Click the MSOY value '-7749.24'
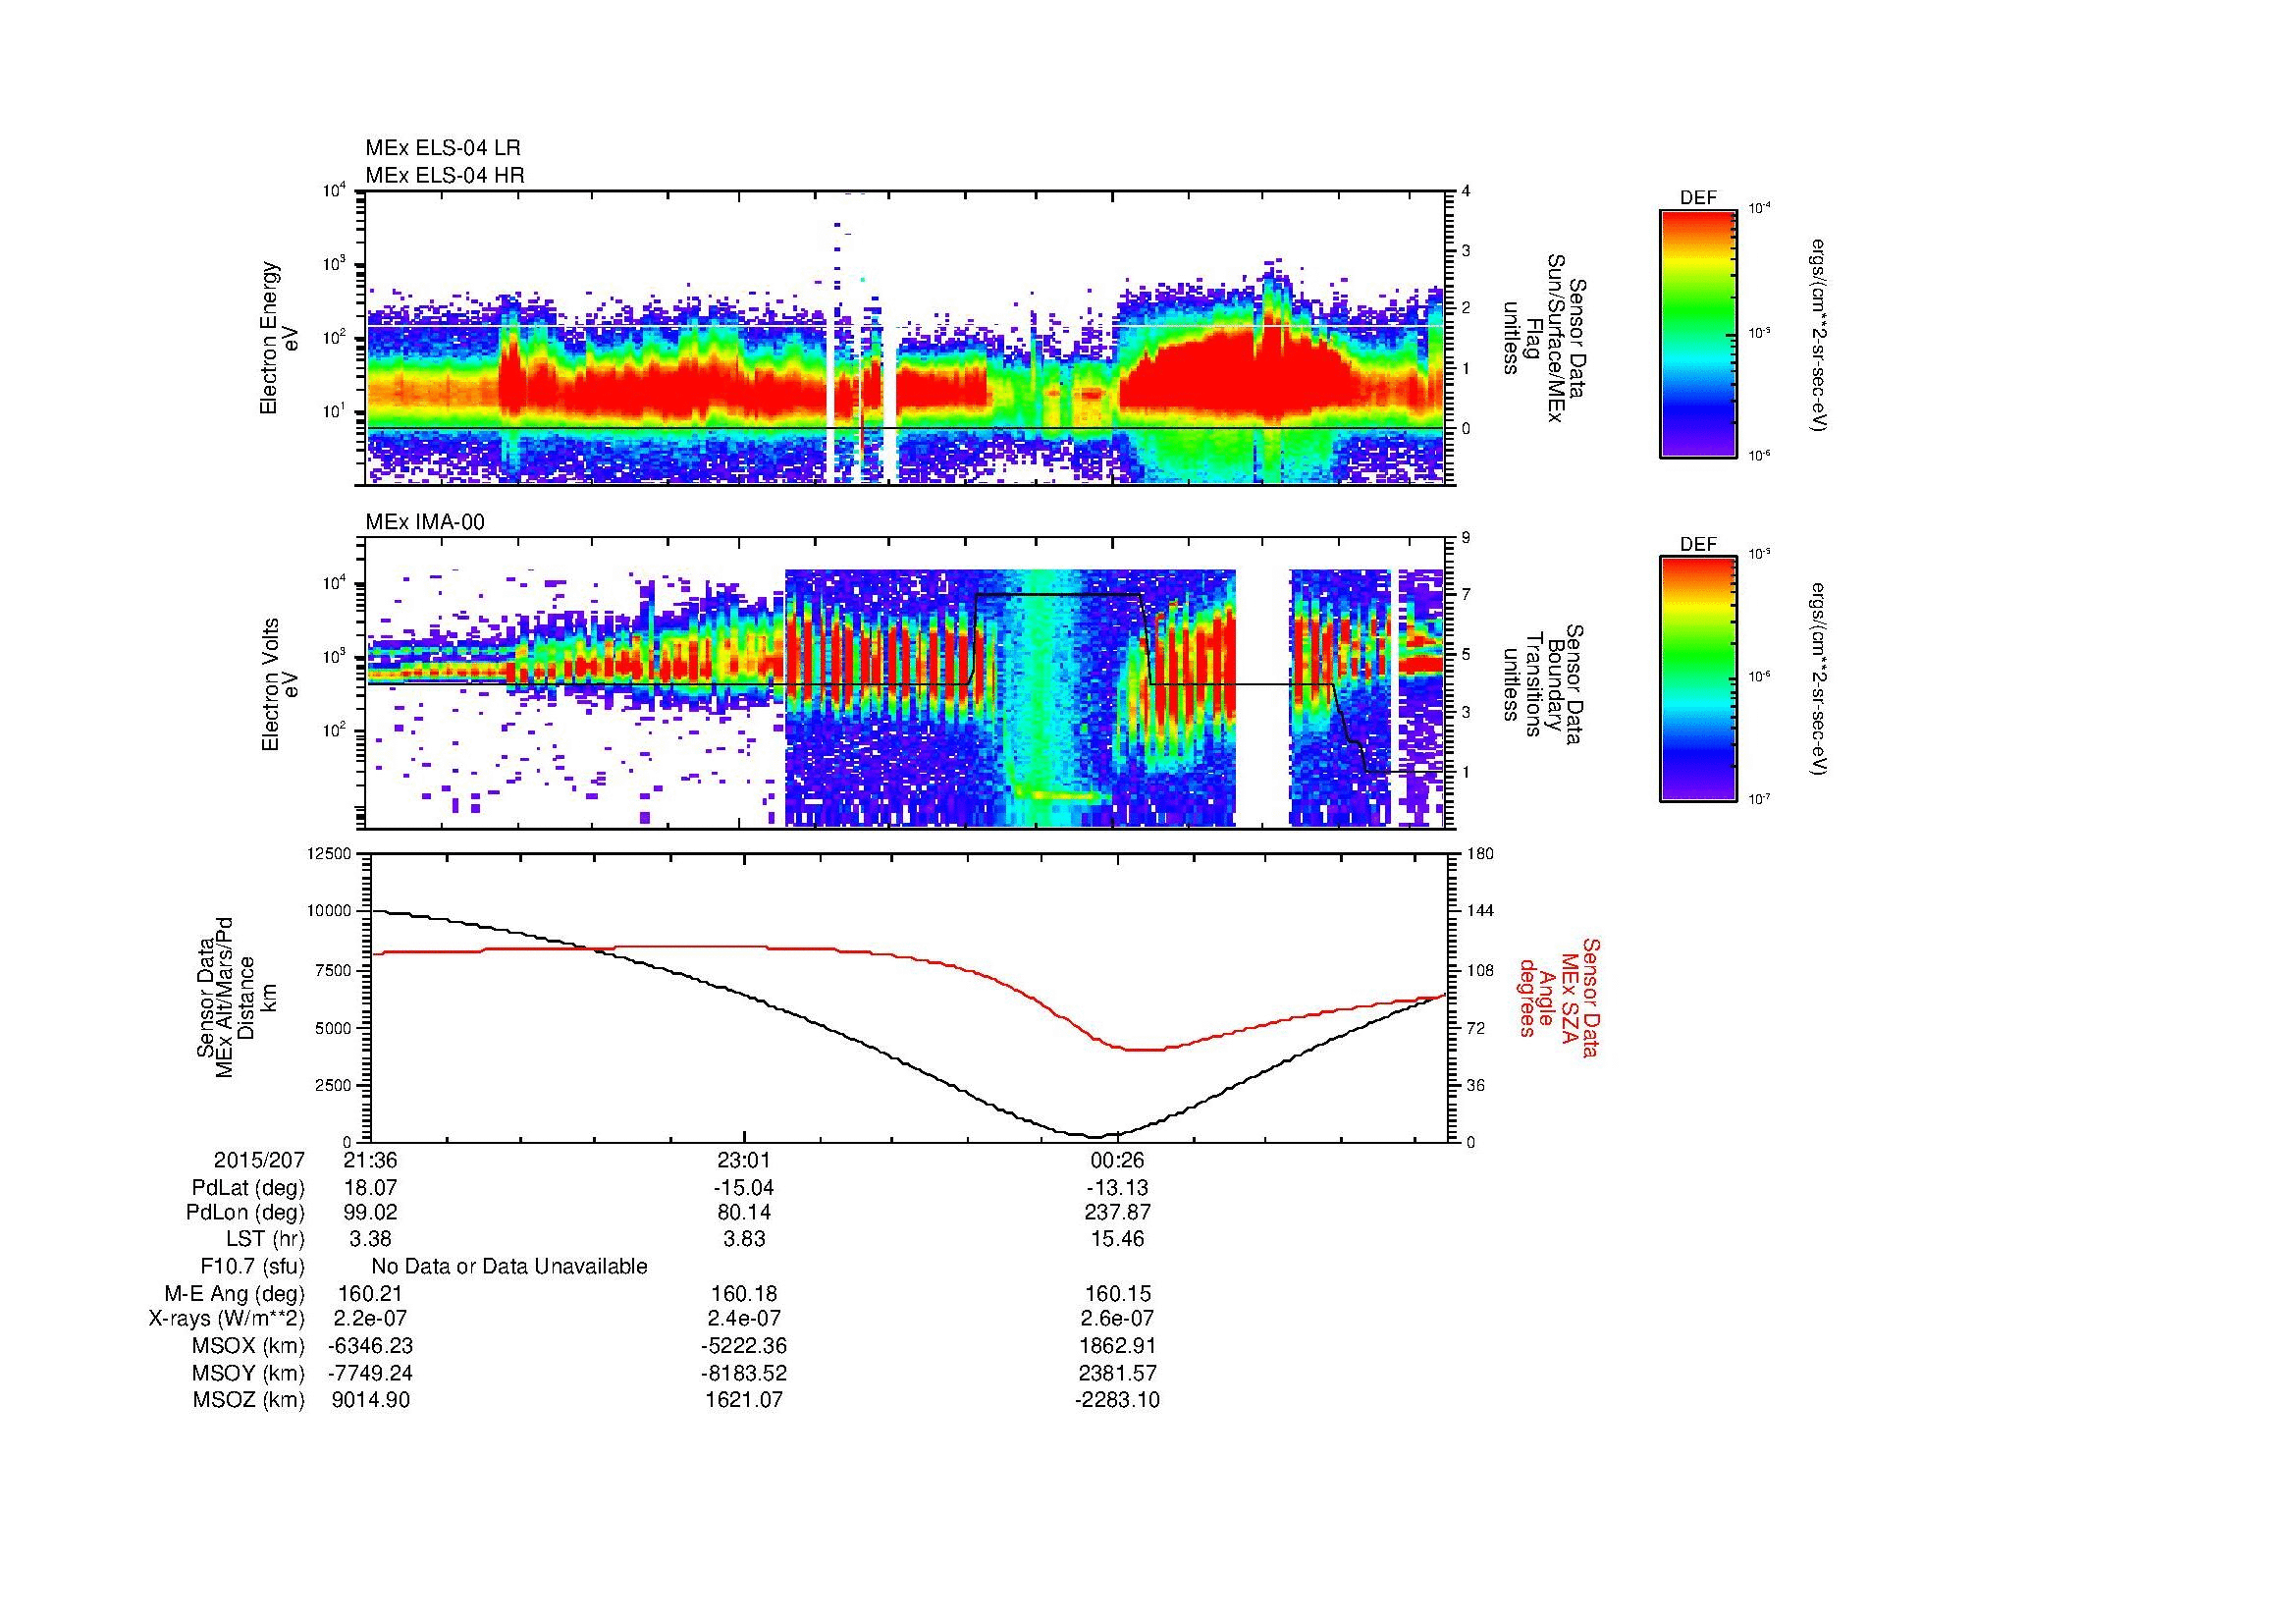The height and width of the screenshot is (1623, 2296). click(370, 1373)
